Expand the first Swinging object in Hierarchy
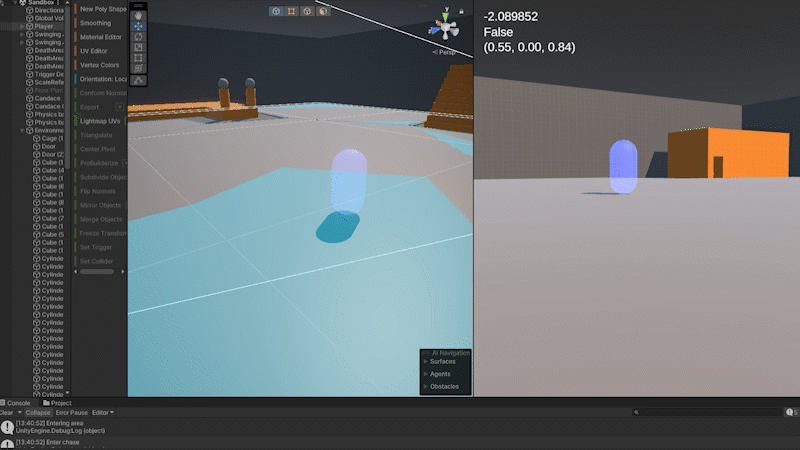800x450 pixels. click(22, 34)
